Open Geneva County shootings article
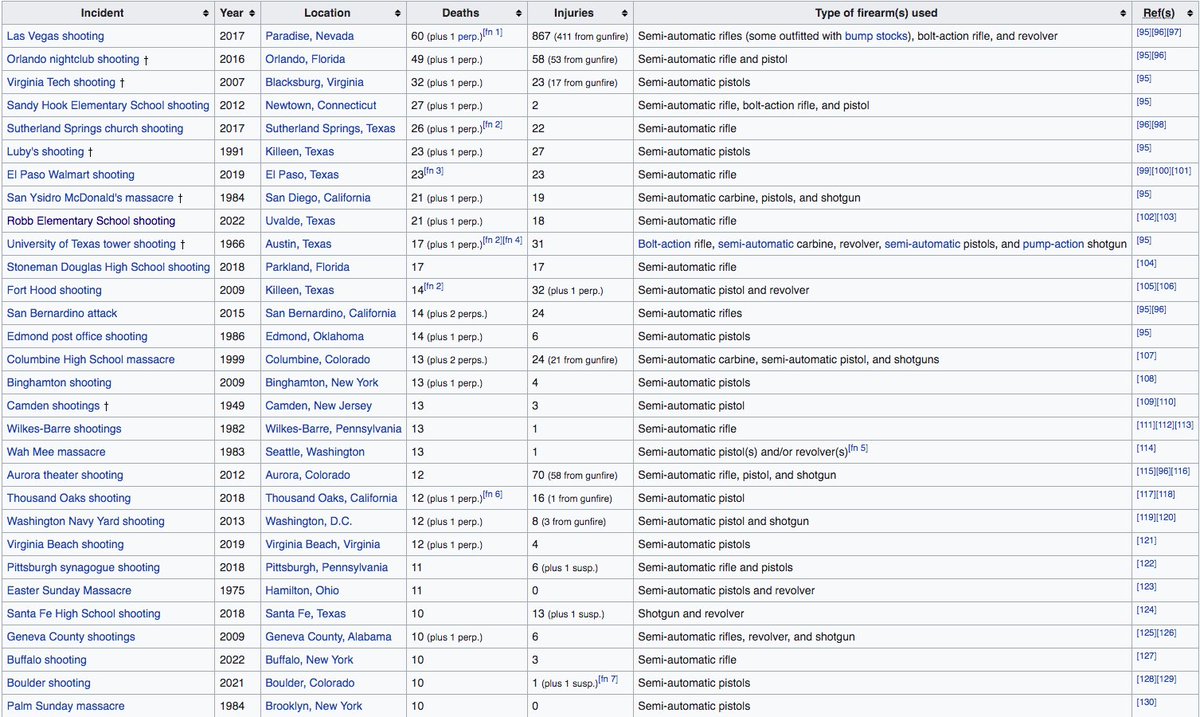The height and width of the screenshot is (717, 1200). point(71,636)
